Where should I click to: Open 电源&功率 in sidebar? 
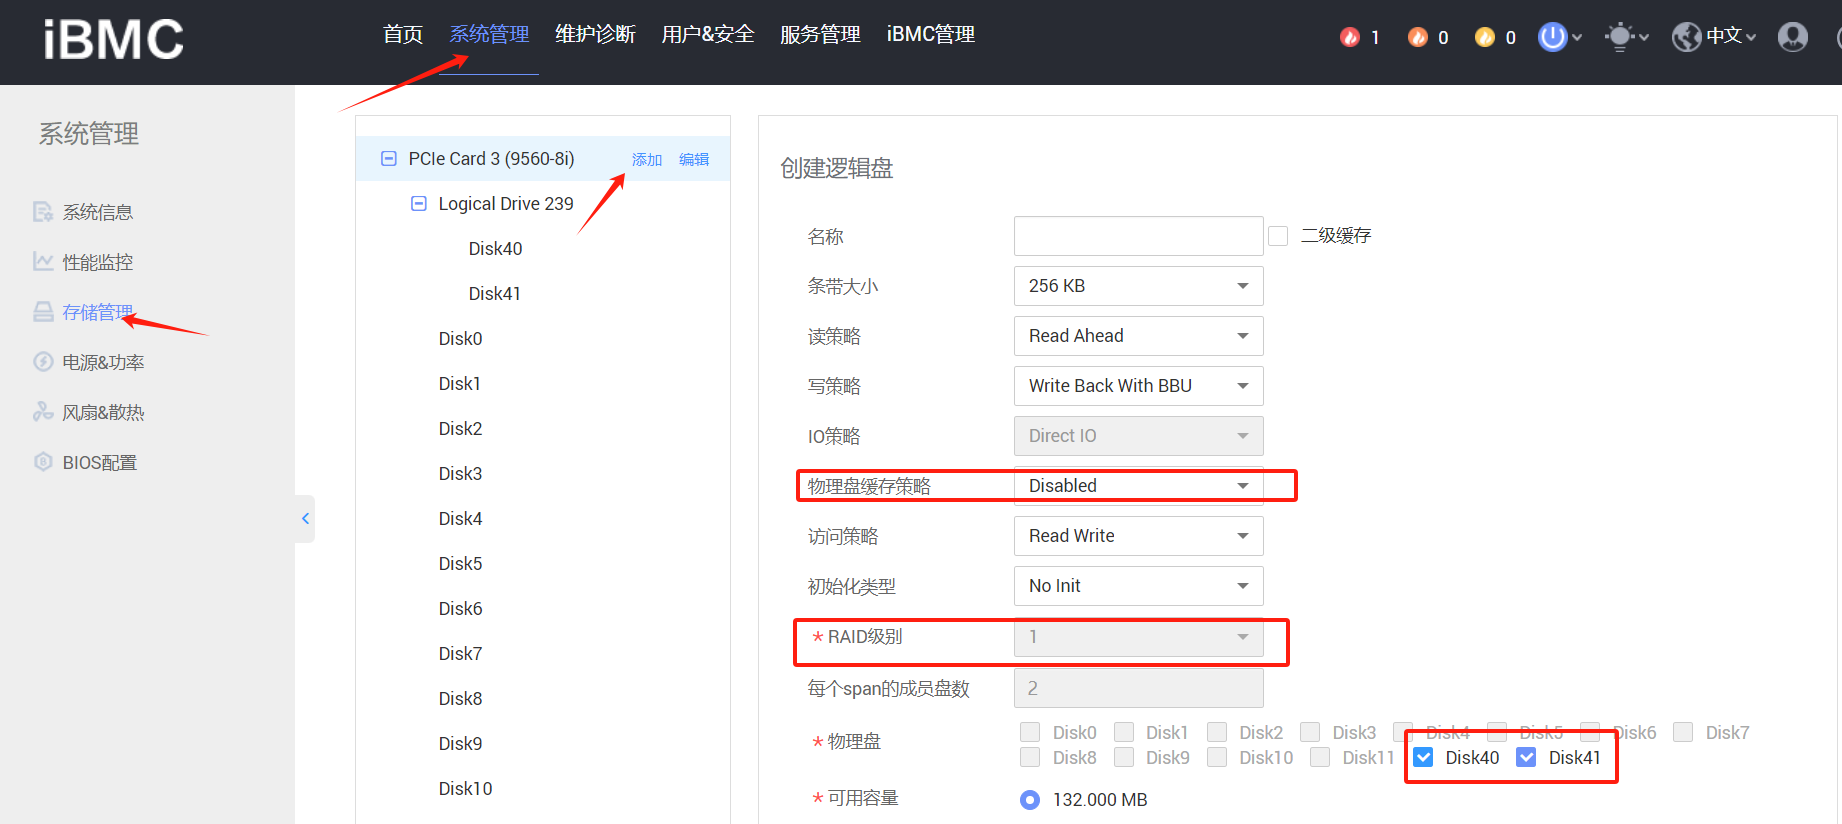tap(103, 362)
